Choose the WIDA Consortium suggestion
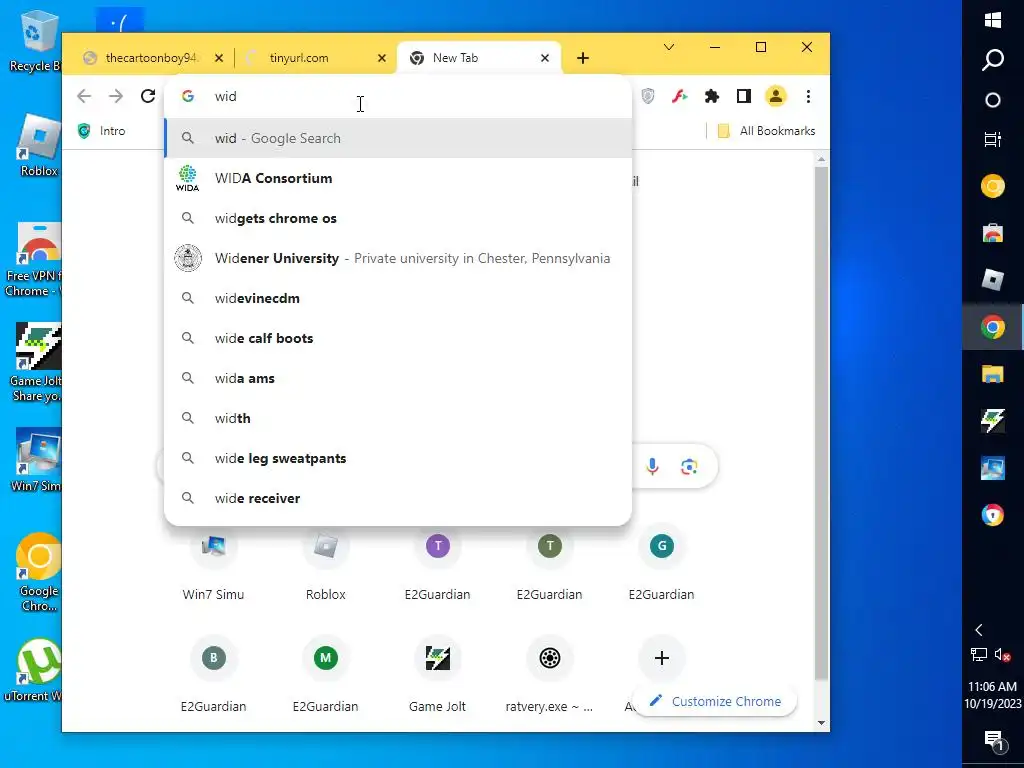 pos(398,178)
